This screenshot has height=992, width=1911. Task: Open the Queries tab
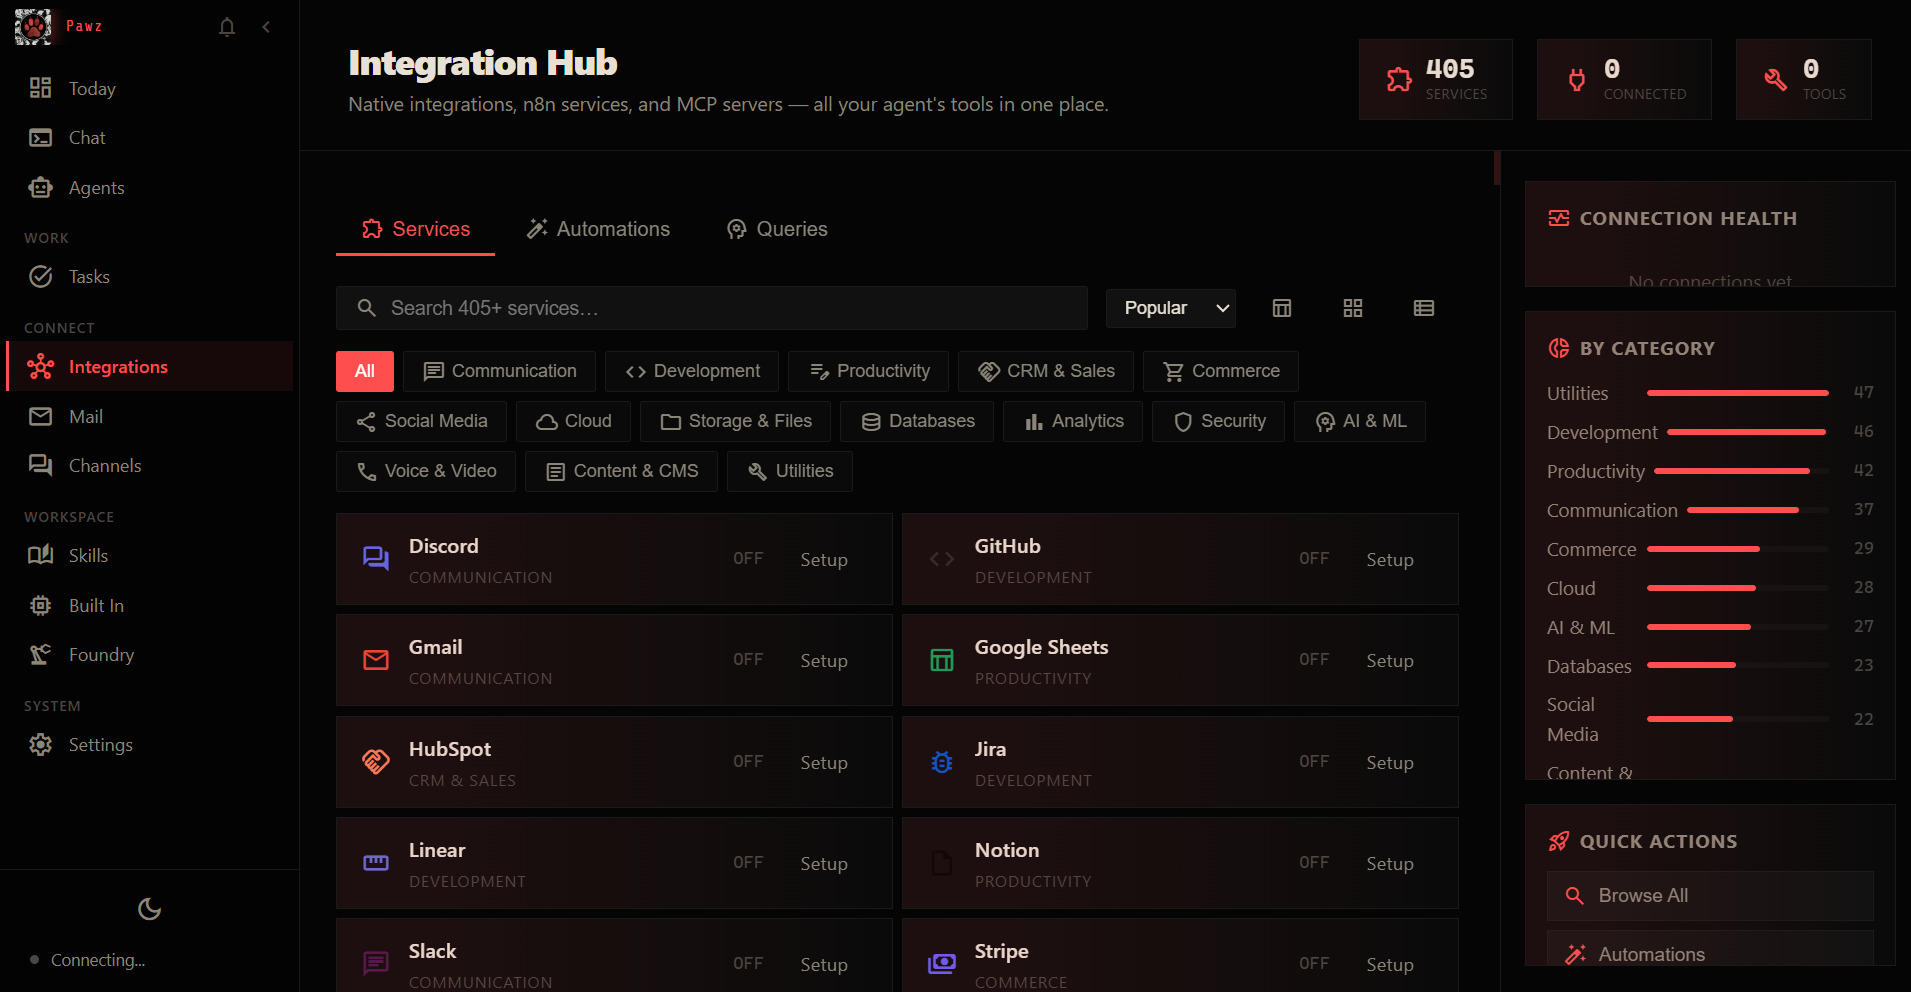(777, 229)
